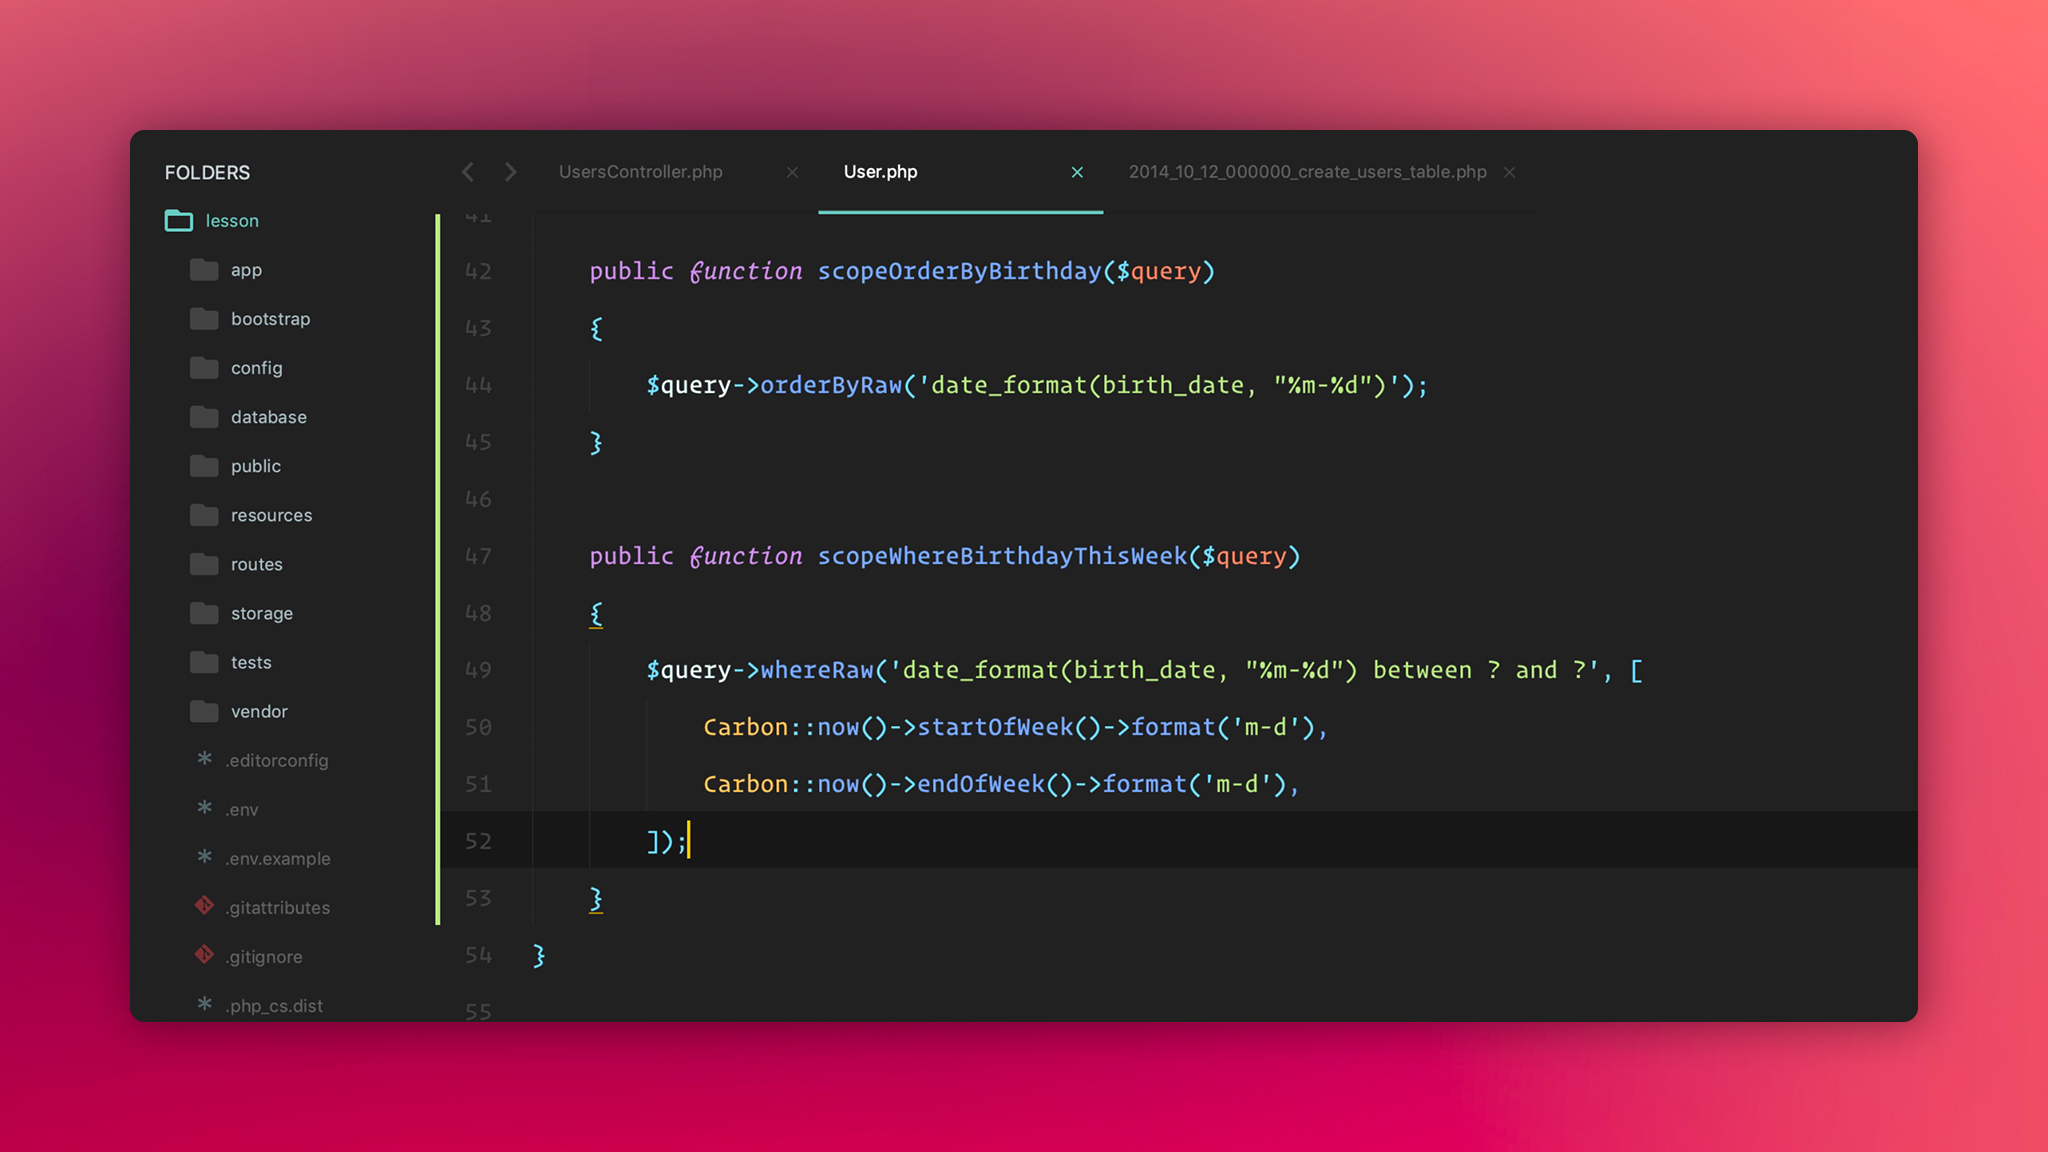Open the .env.example file name
2048x1152 pixels.
coord(277,858)
